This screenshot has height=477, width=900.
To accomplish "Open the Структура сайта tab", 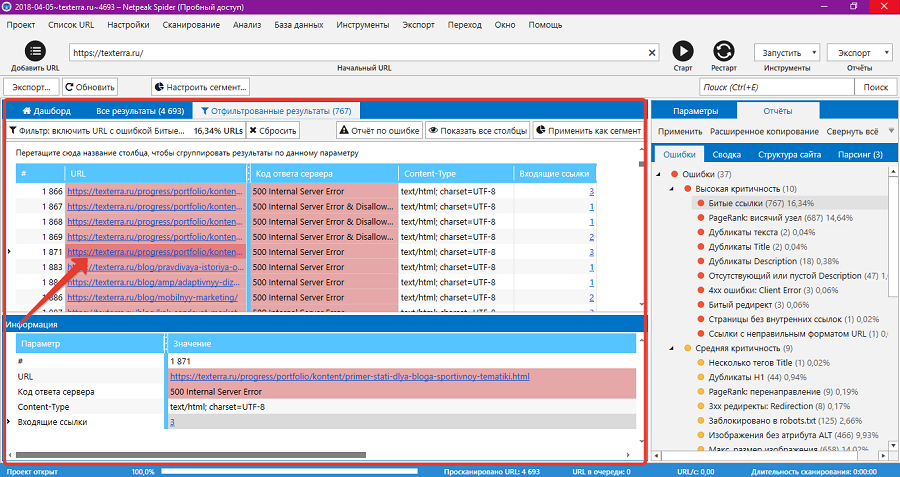I will tap(789, 154).
